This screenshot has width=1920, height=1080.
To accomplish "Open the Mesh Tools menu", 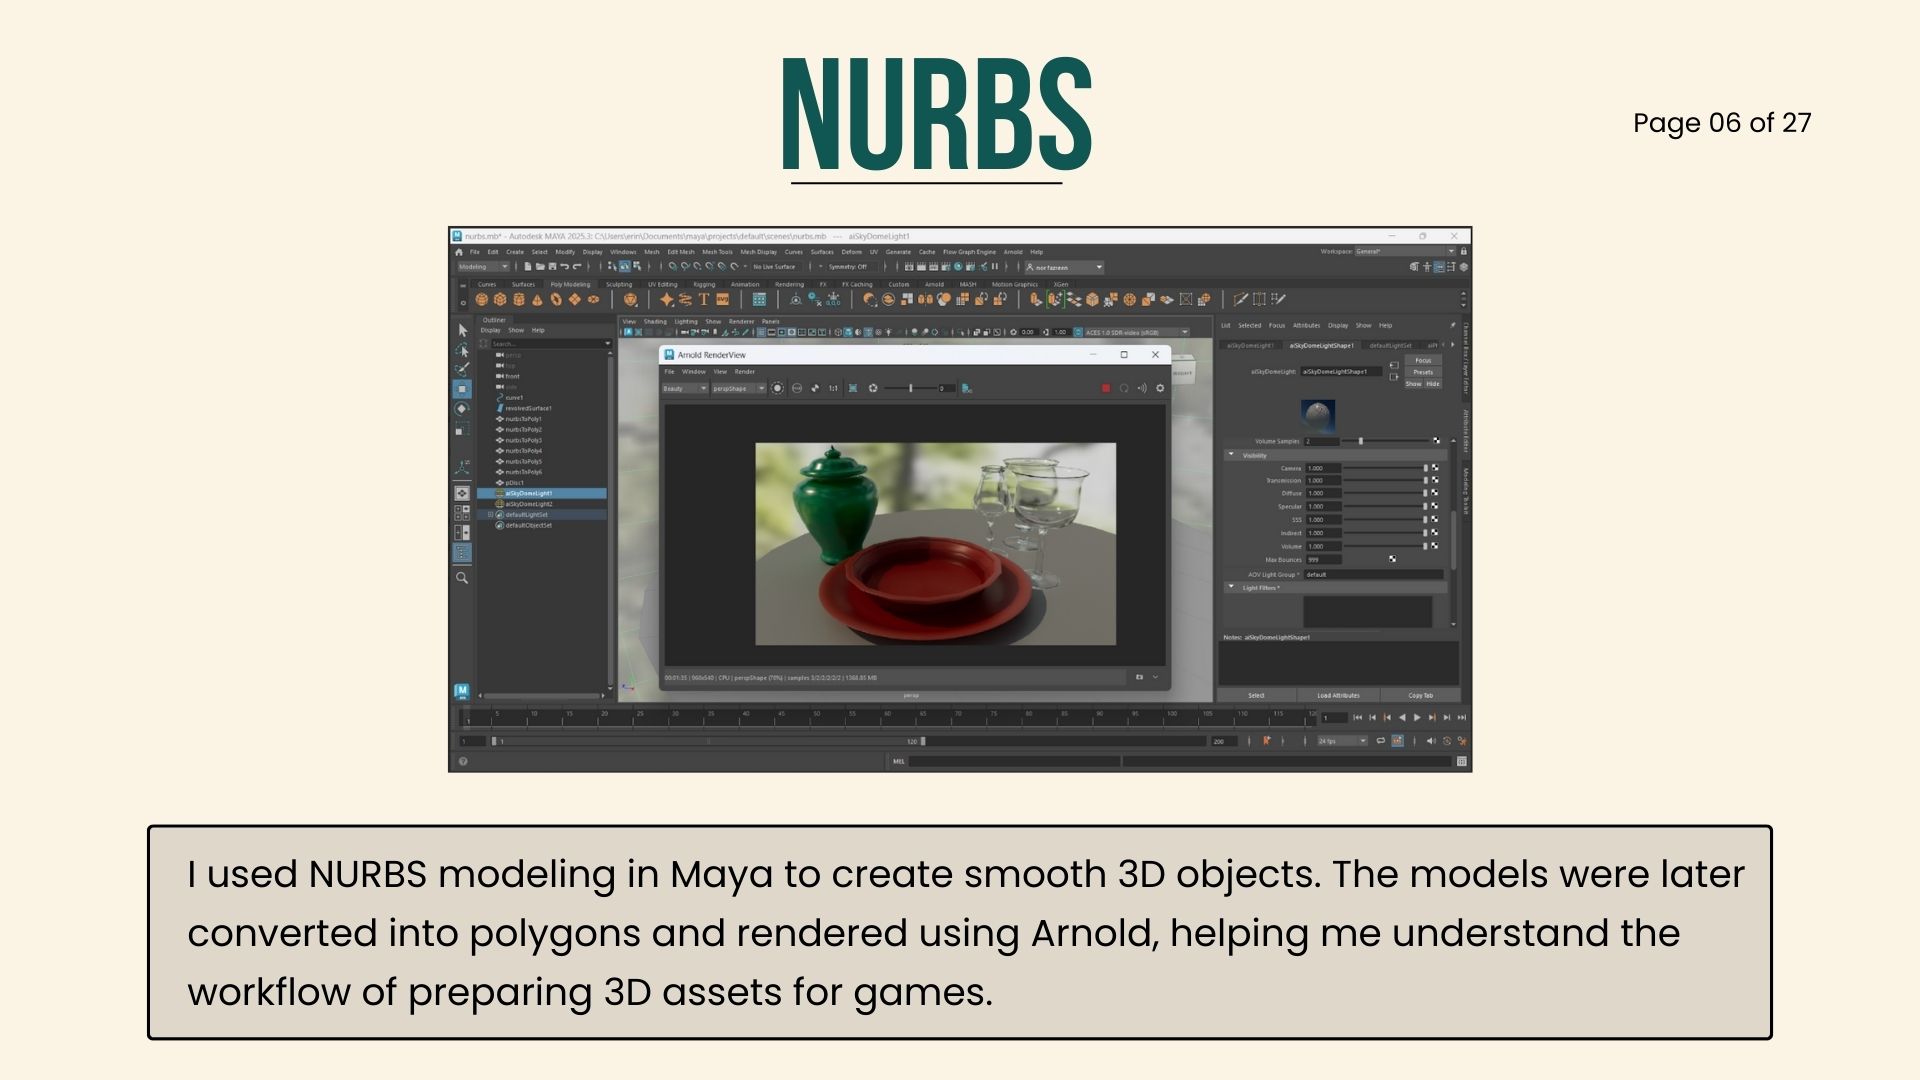I will click(717, 252).
